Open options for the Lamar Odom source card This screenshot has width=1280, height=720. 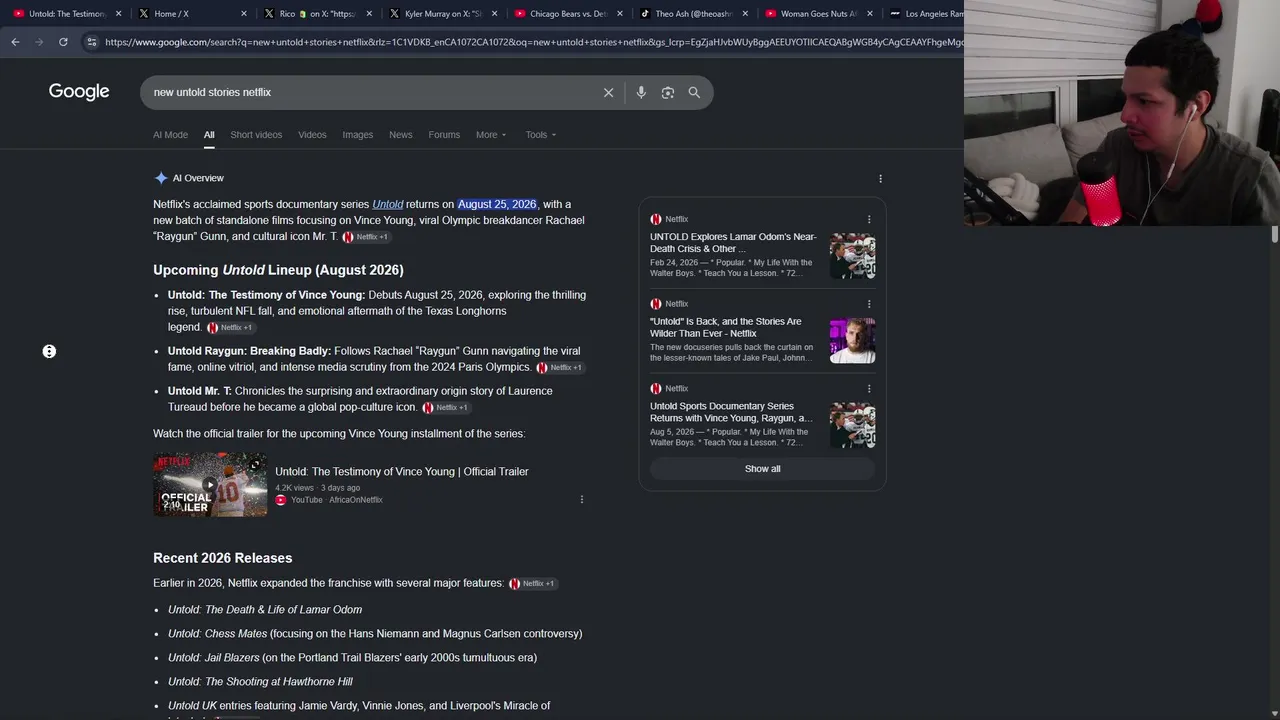tap(869, 219)
